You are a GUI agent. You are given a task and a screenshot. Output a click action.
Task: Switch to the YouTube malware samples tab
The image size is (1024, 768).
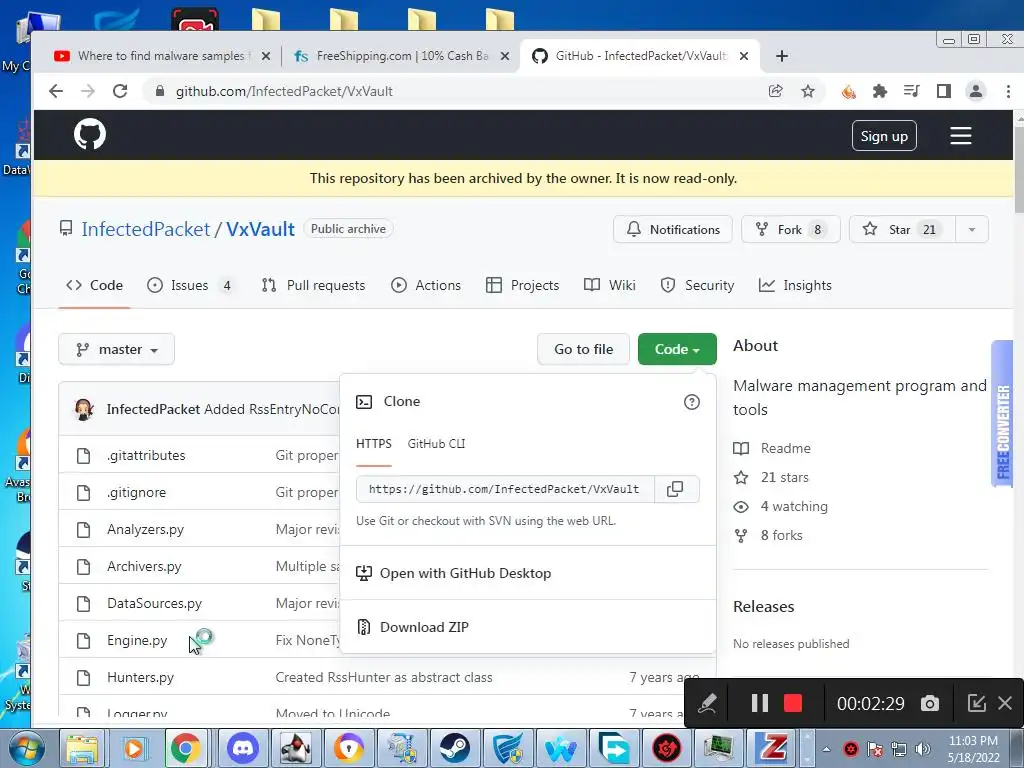click(161, 56)
